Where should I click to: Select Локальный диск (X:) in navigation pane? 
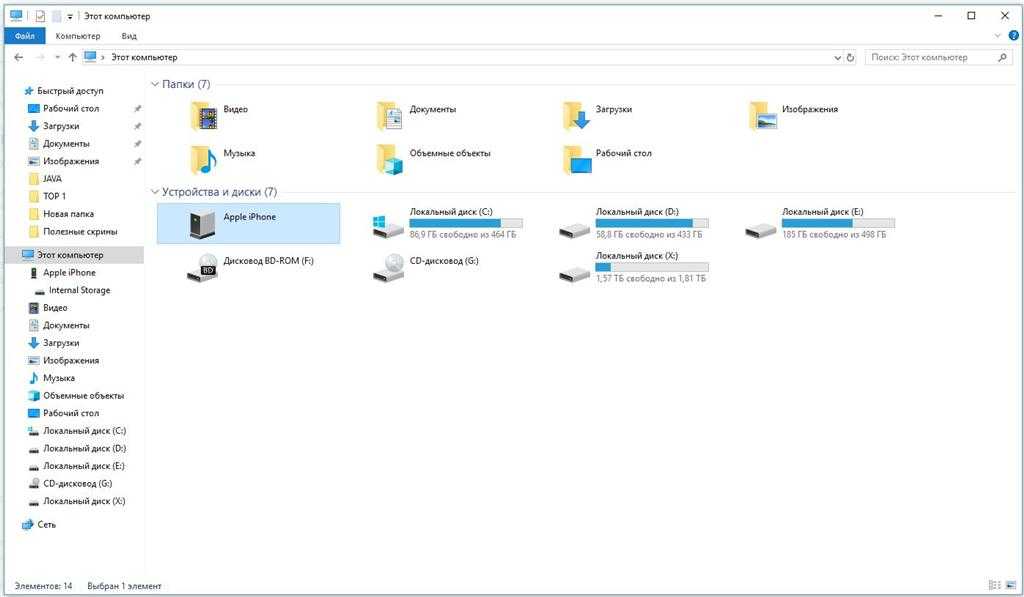(84, 502)
